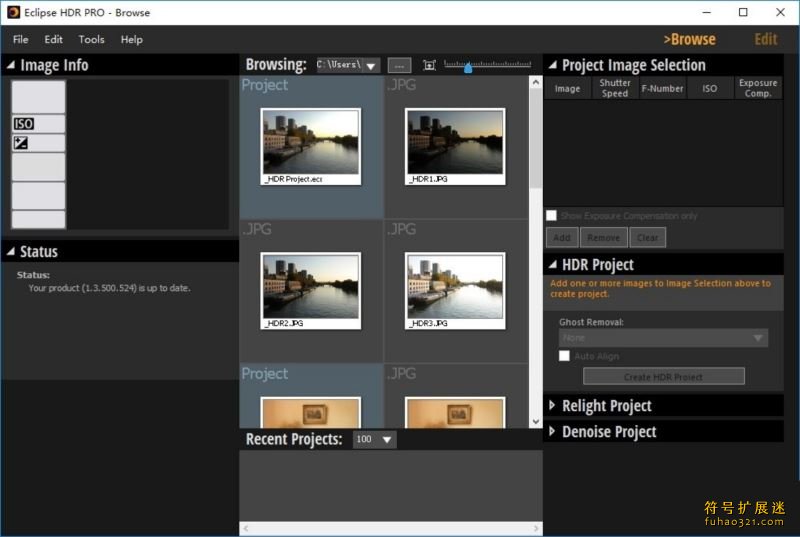
Task: Toggle Show Exposure Compensation only checkbox
Action: [x=551, y=216]
